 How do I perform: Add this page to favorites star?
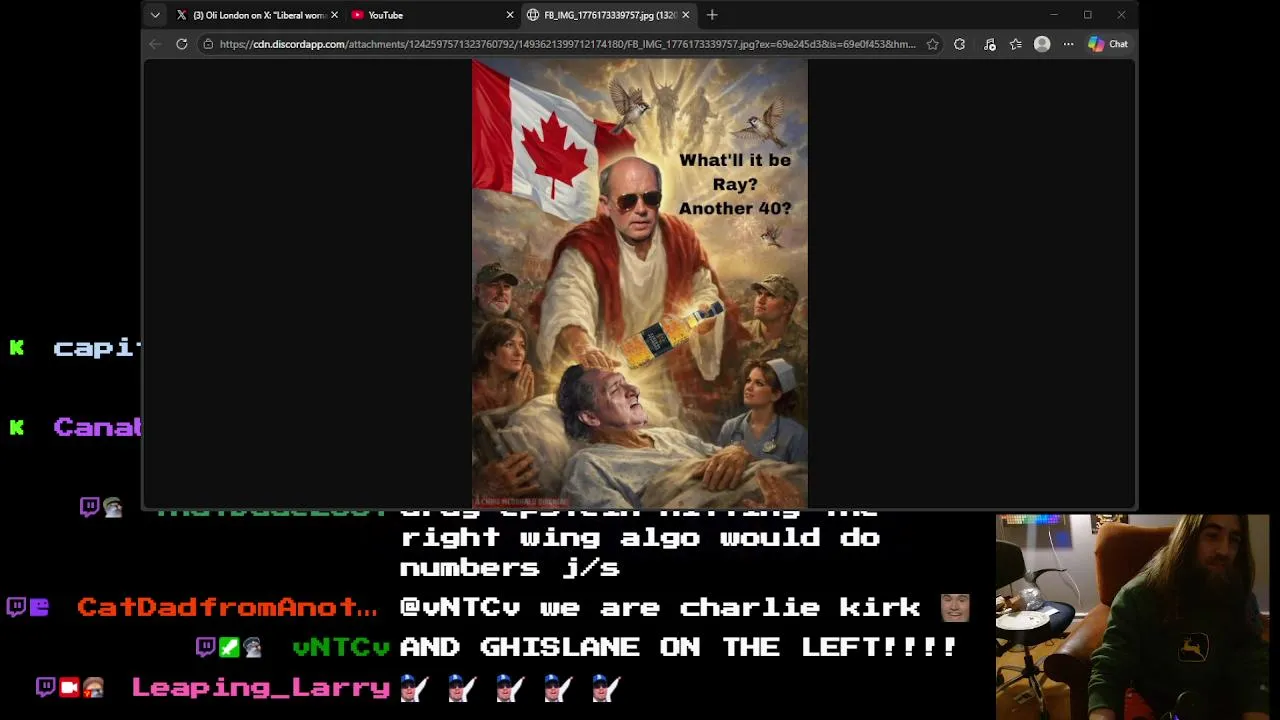point(933,44)
